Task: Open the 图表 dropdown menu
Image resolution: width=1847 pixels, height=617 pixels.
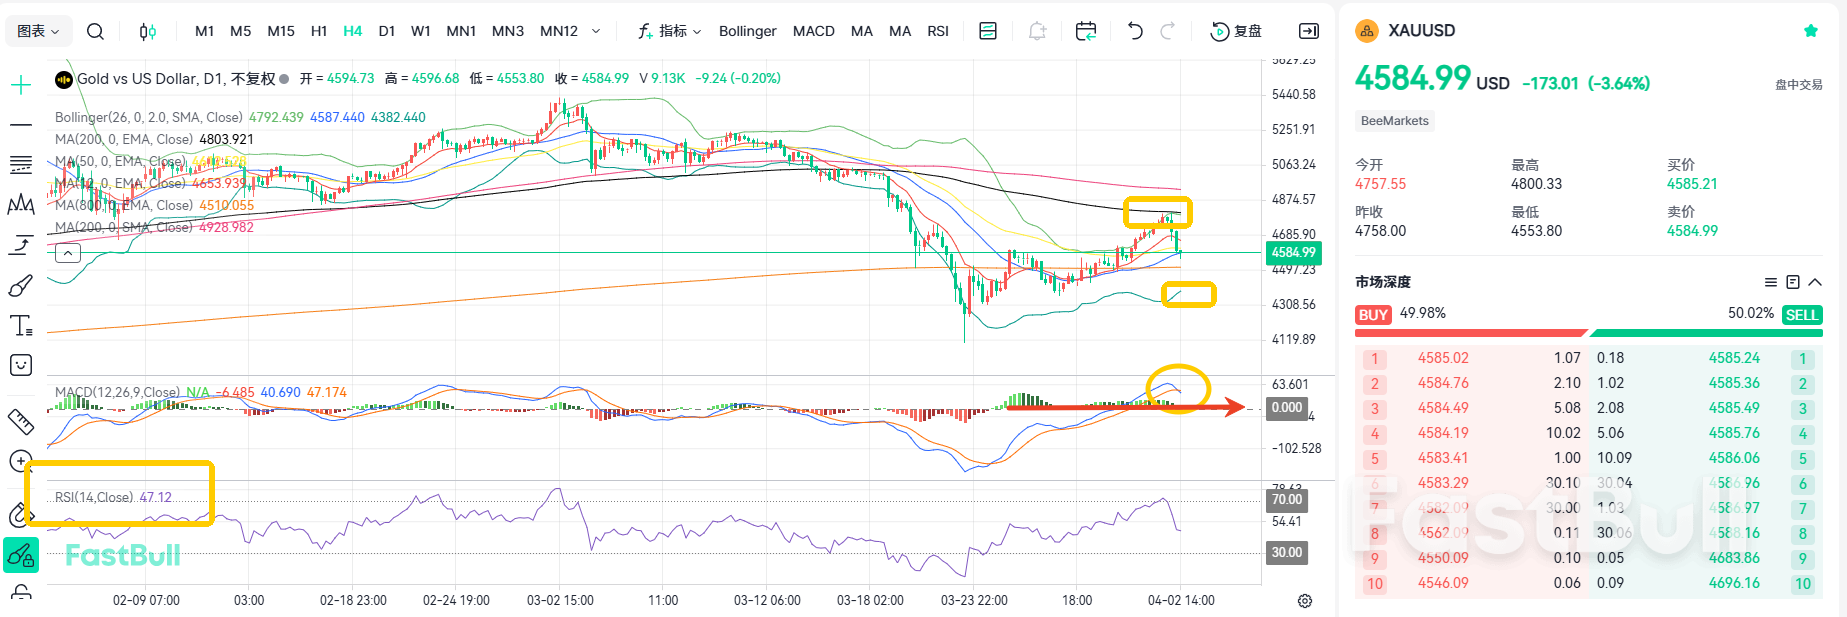Action: coord(38,31)
